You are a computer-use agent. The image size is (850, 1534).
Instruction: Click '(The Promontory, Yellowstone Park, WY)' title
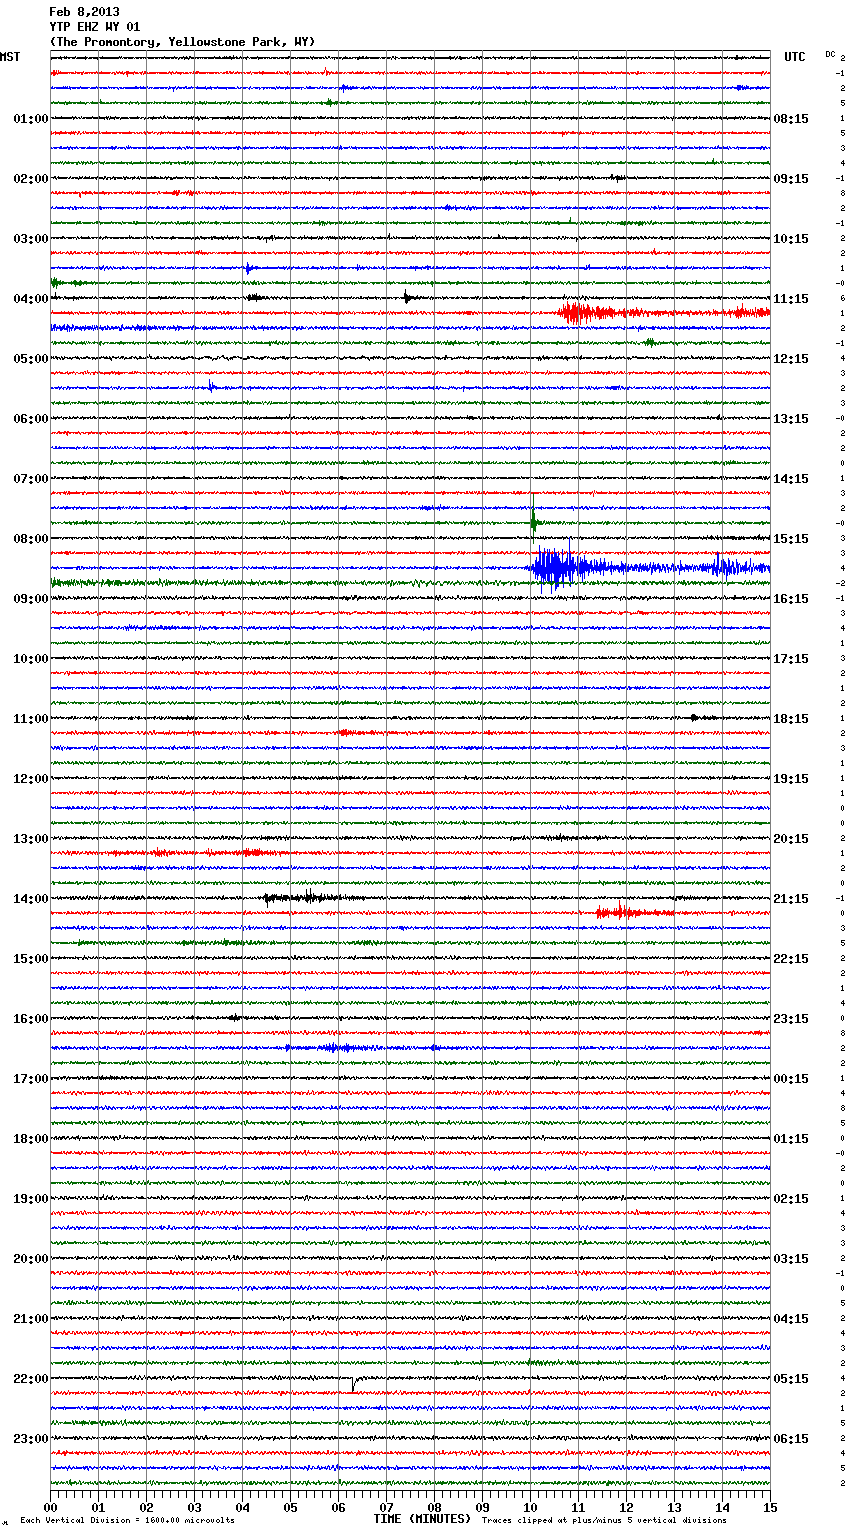[x=182, y=42]
